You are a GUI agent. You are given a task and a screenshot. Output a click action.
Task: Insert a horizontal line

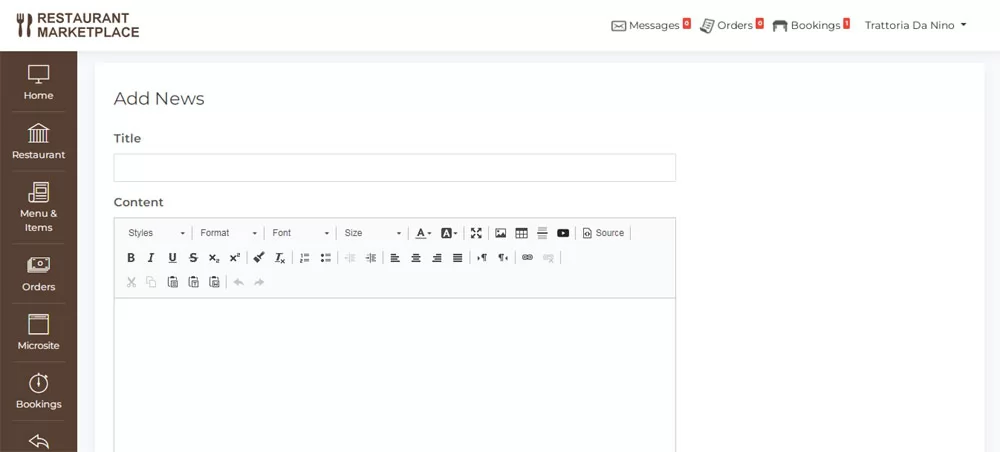point(543,233)
